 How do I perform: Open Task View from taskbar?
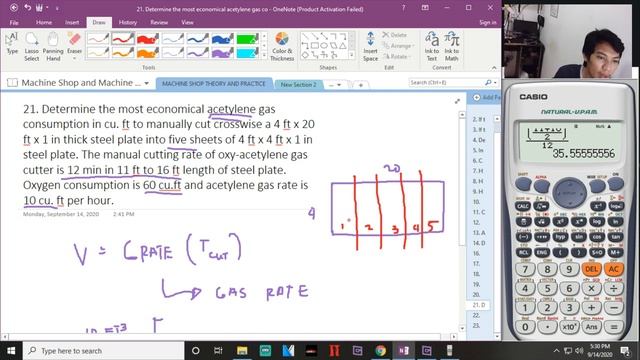(218, 351)
